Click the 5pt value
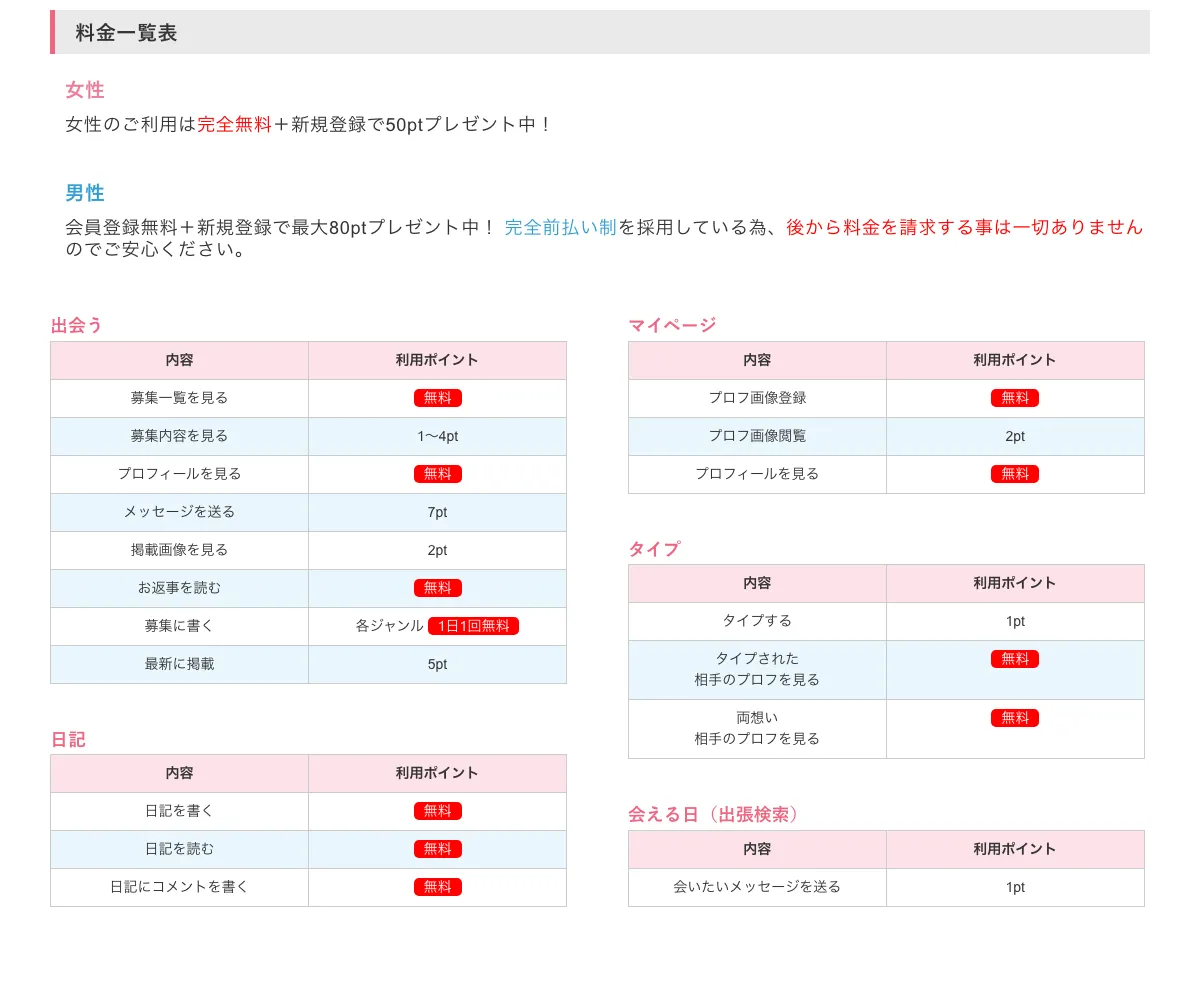1200x1000 pixels. point(438,664)
